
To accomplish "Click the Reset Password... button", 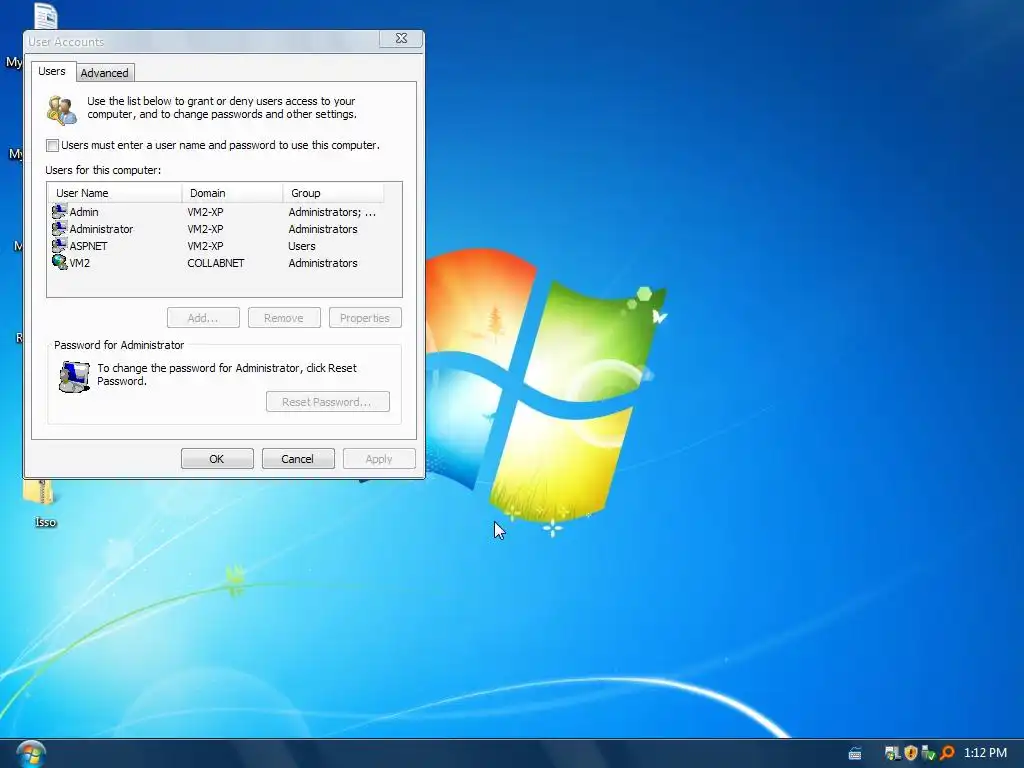I will click(x=328, y=402).
